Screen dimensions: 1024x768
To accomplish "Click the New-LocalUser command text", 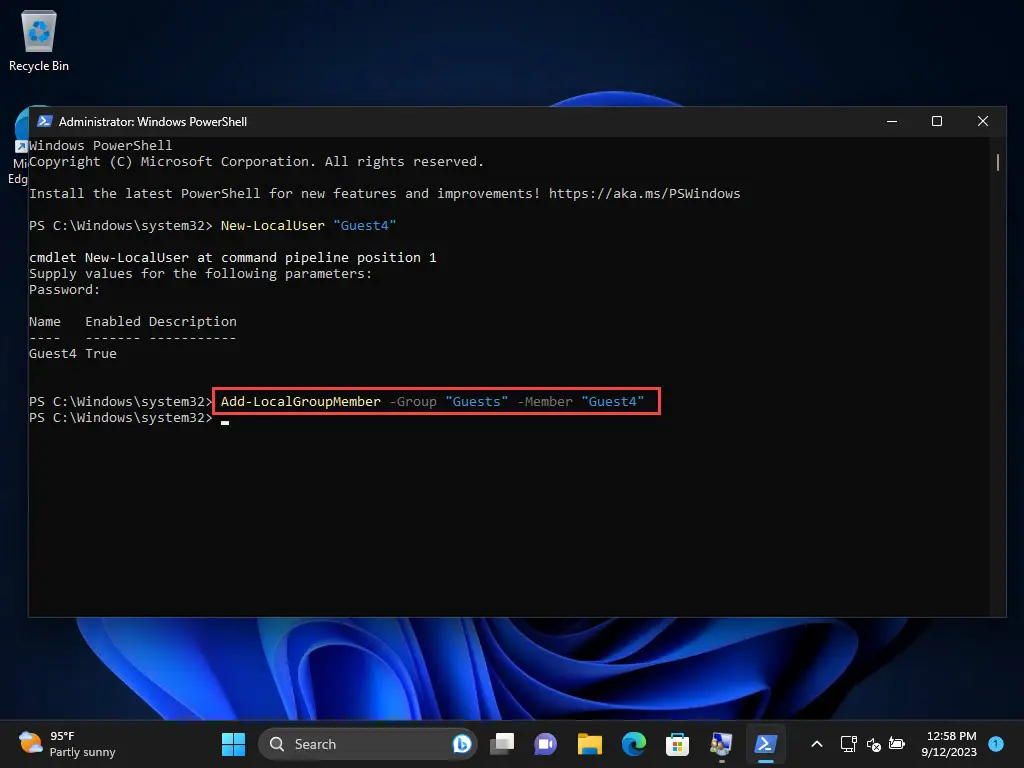I will (272, 225).
